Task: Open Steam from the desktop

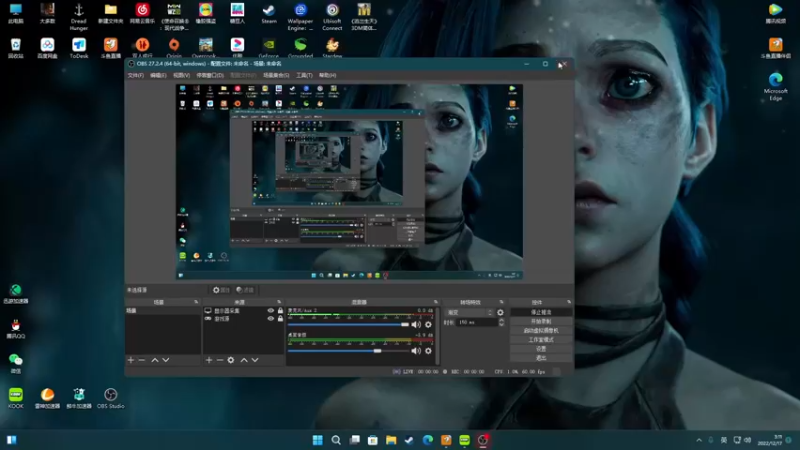Action: [x=269, y=14]
